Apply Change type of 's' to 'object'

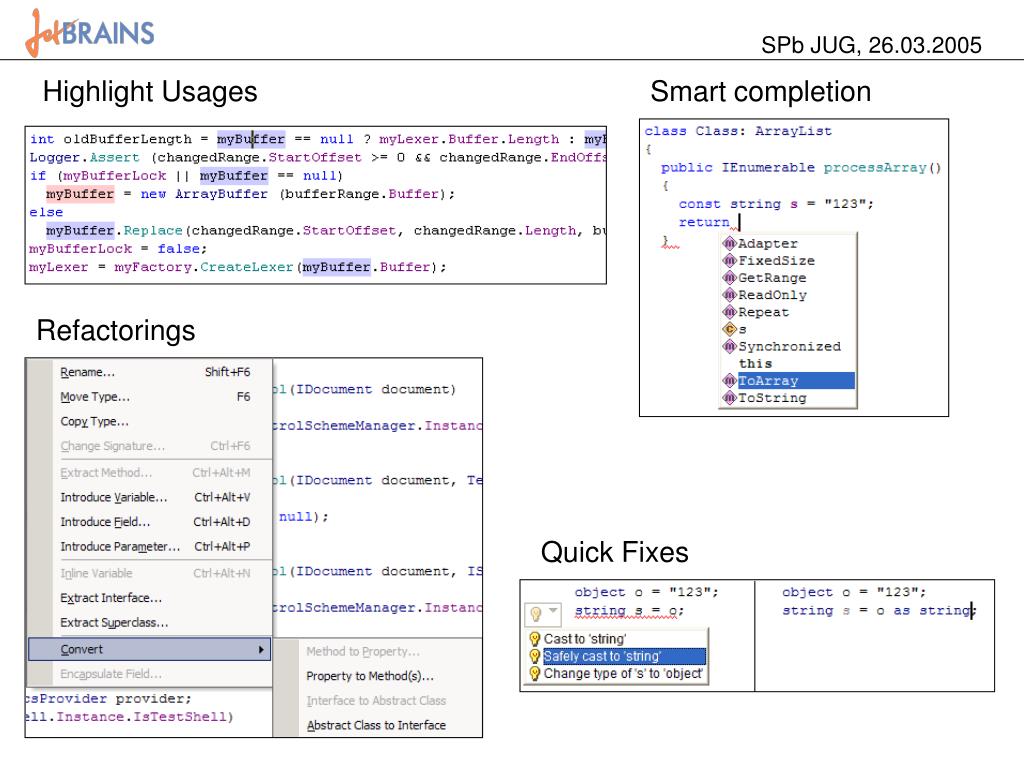point(616,673)
